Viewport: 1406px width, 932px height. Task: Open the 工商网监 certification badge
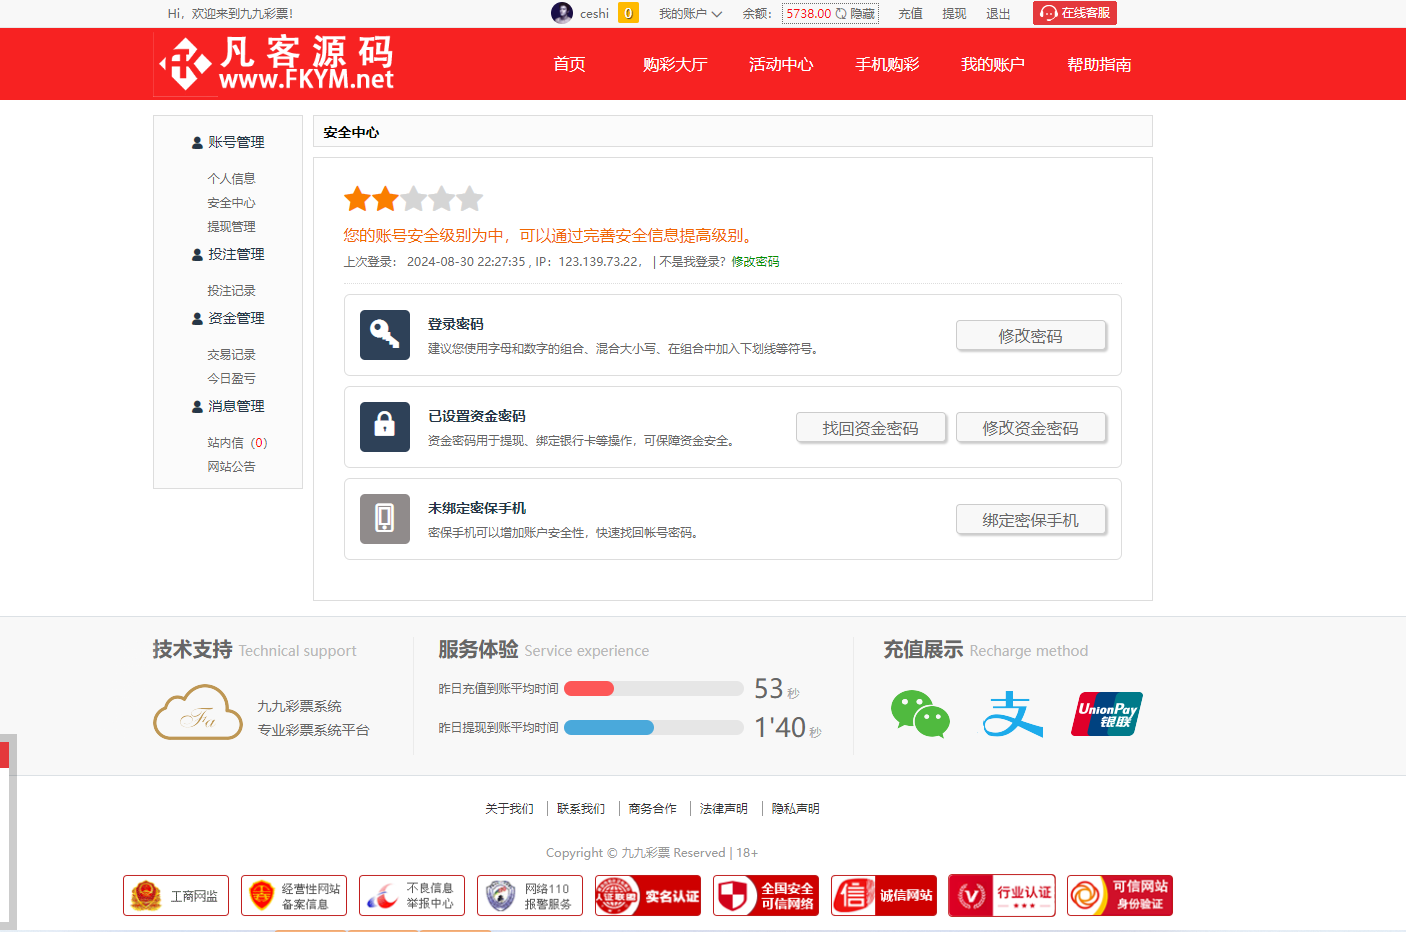(x=175, y=895)
